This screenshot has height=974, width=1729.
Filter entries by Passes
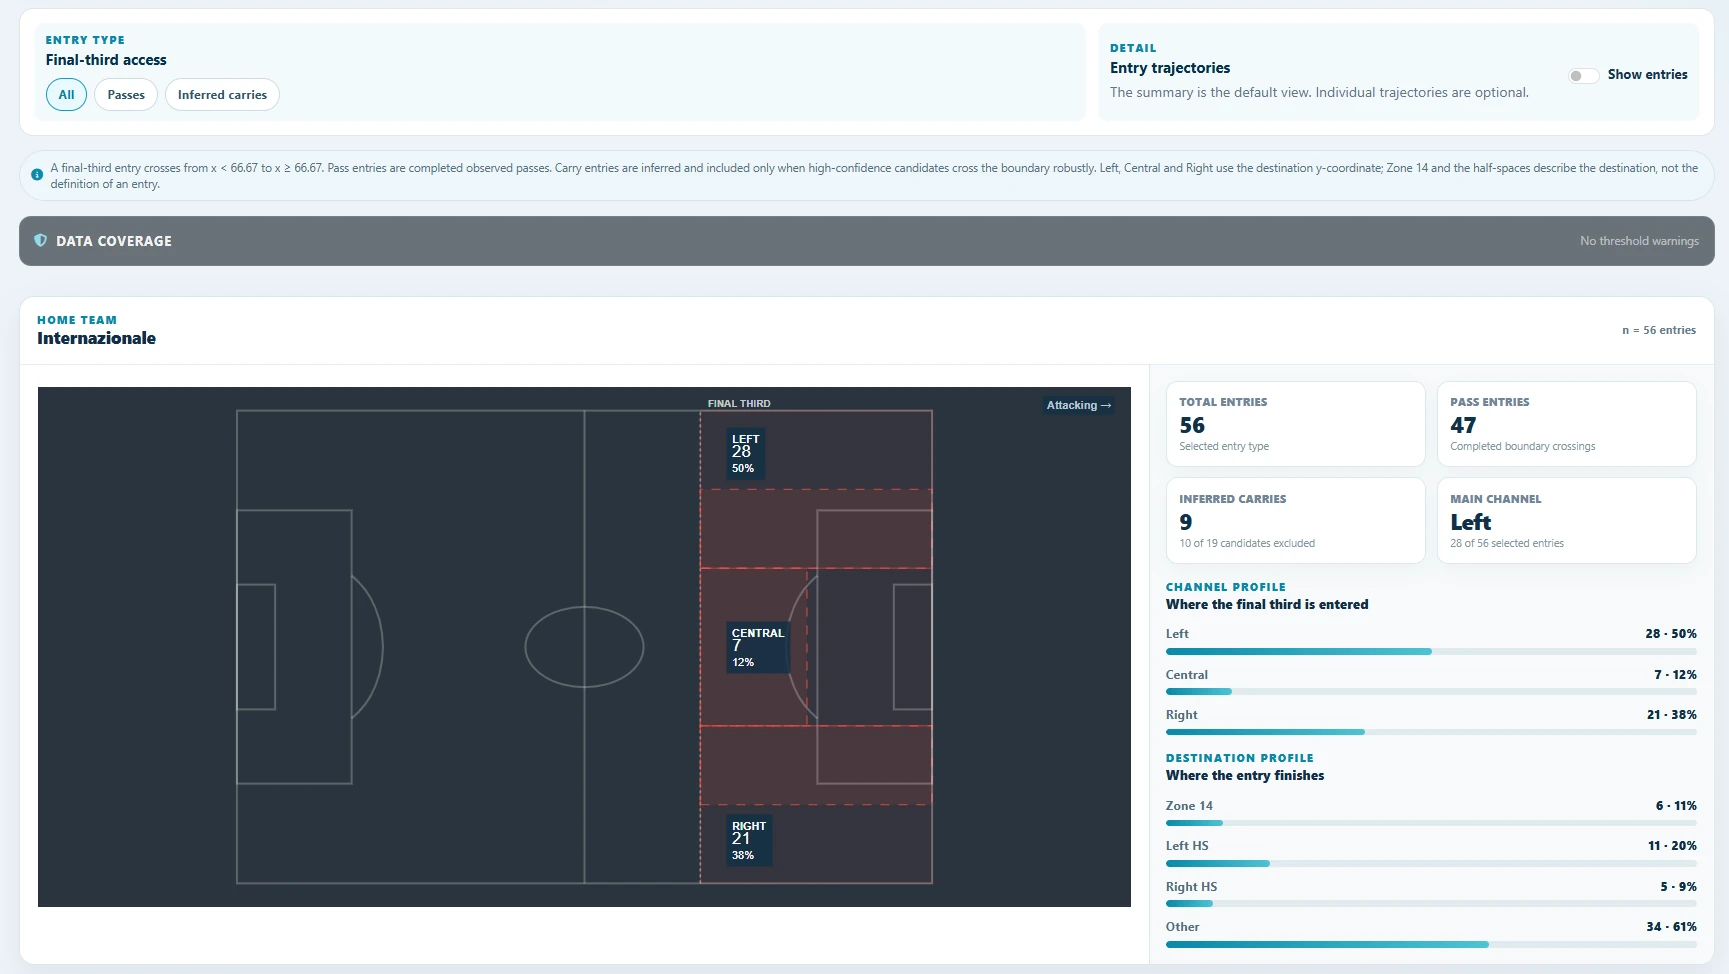coord(126,95)
